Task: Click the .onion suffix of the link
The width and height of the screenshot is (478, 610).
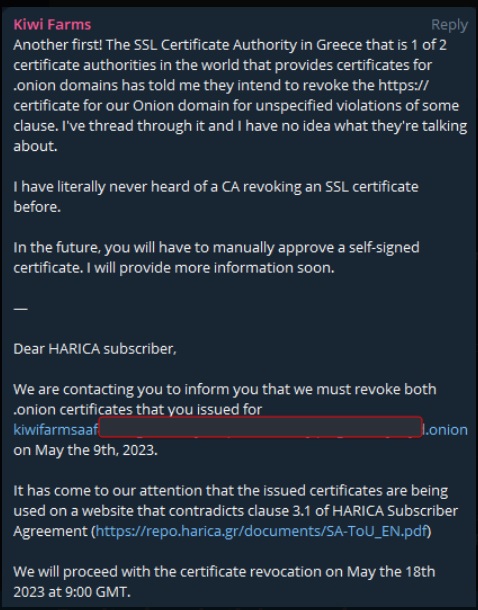Action: pos(446,429)
